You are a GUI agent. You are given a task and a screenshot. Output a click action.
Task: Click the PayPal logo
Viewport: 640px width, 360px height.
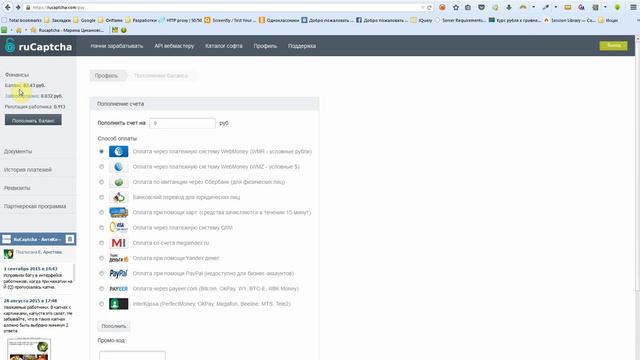pyautogui.click(x=118, y=273)
